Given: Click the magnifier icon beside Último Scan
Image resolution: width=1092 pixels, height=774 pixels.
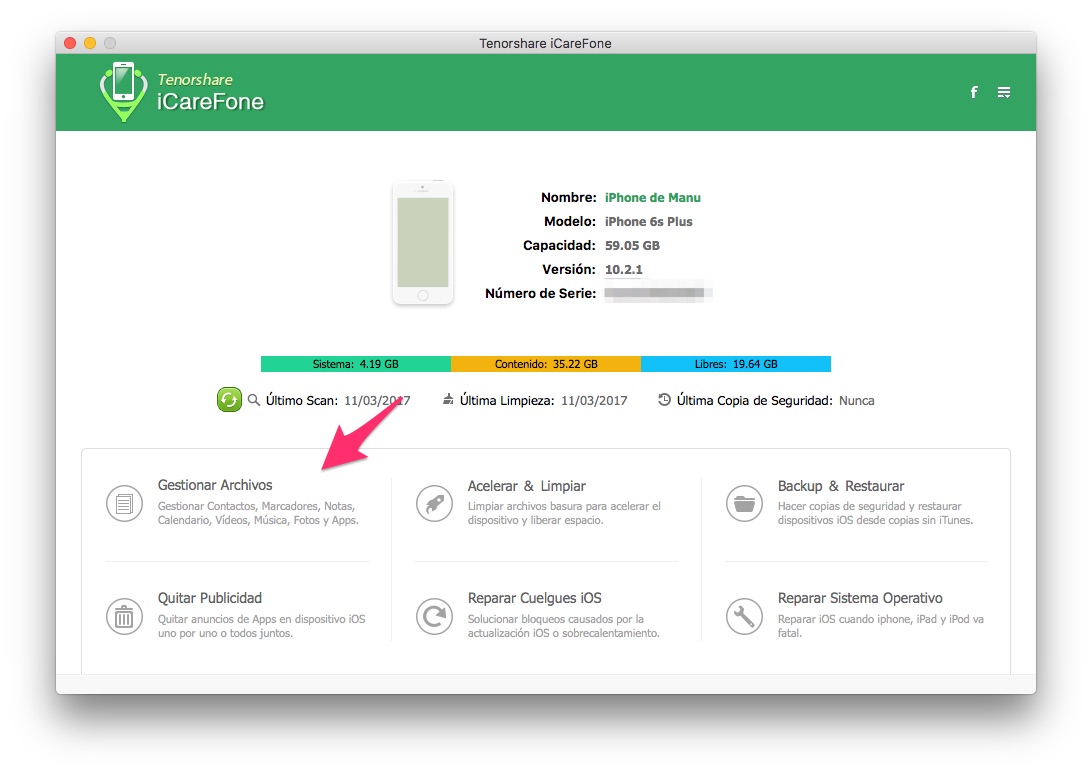Looking at the screenshot, I should point(254,400).
